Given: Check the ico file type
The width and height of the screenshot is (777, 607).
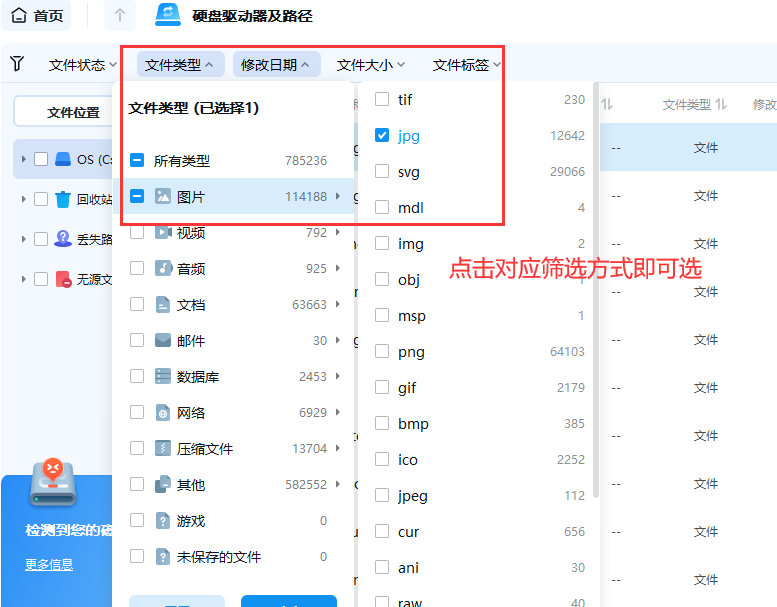Looking at the screenshot, I should pos(382,459).
